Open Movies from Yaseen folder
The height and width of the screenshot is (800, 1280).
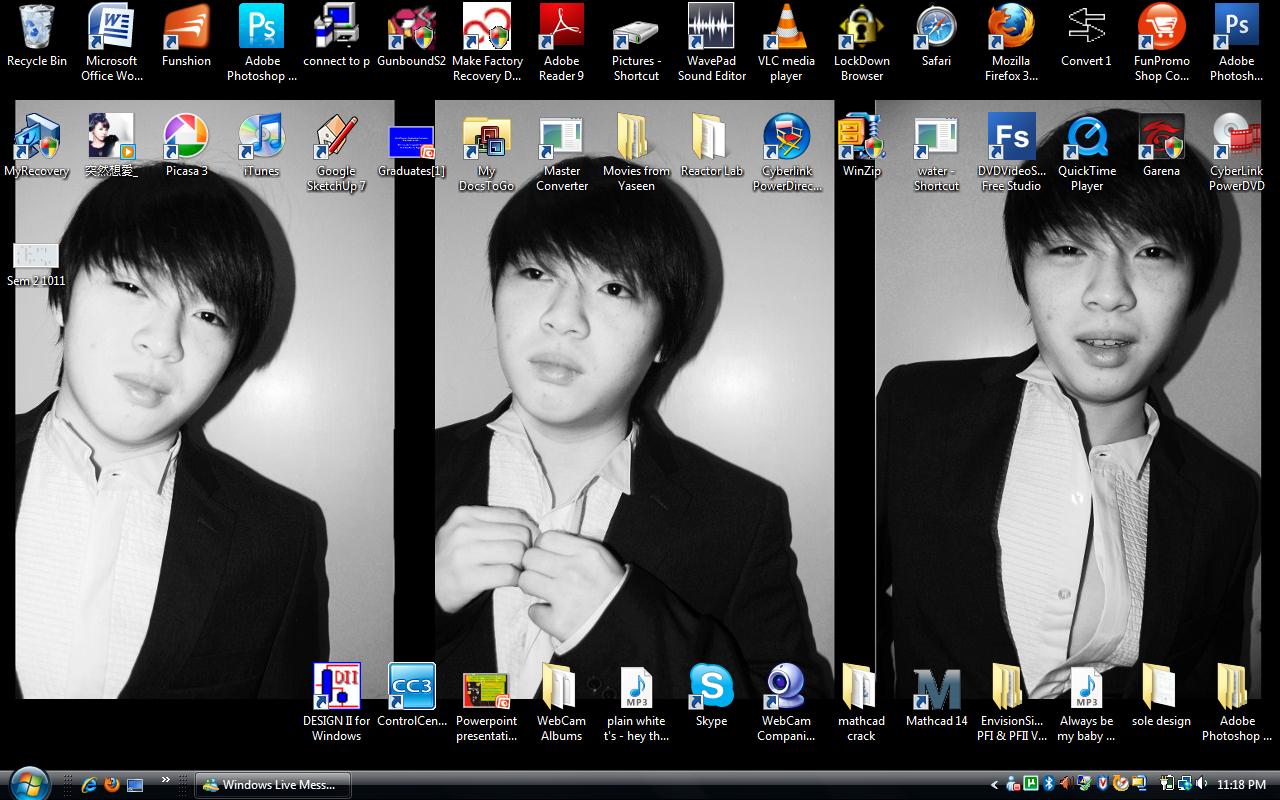pos(636,153)
